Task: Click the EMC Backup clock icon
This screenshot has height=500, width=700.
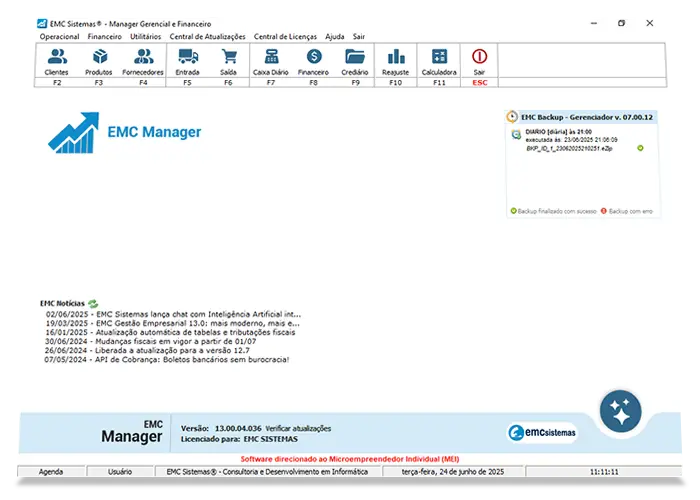Action: pyautogui.click(x=512, y=117)
